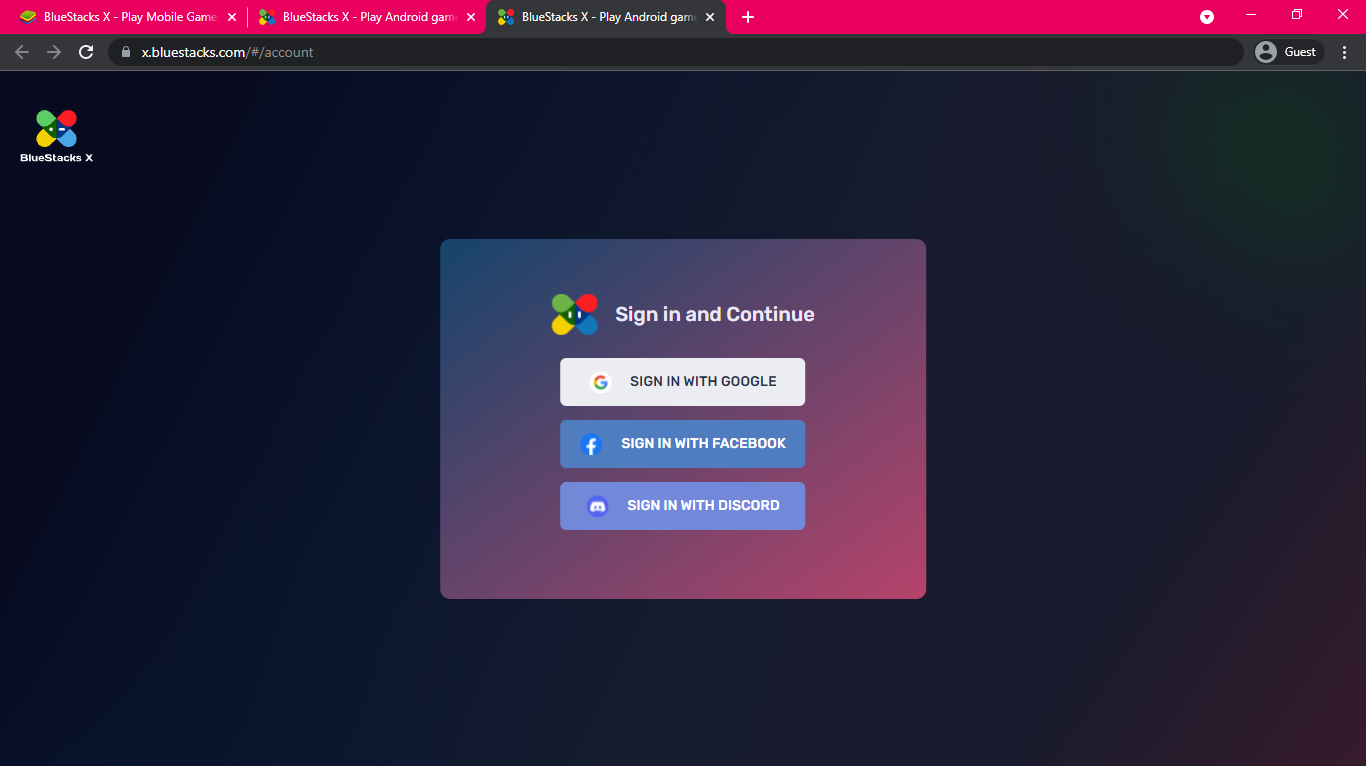Image resolution: width=1366 pixels, height=766 pixels.
Task: Restore down the browser window
Action: pos(1297,15)
